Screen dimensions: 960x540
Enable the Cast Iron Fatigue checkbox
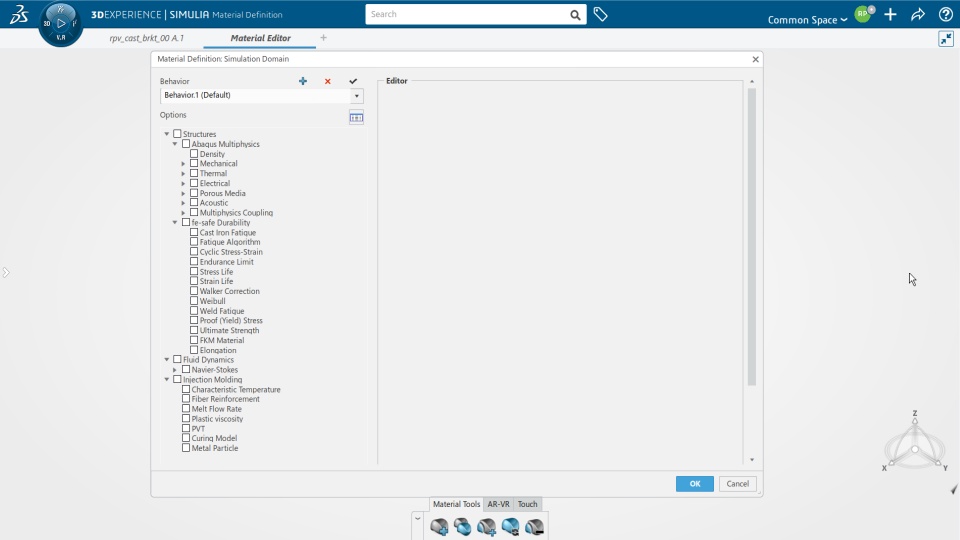pos(194,232)
